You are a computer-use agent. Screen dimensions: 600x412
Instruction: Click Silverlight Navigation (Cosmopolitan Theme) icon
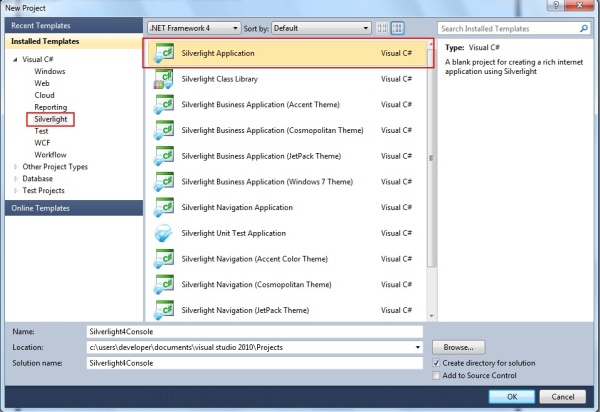[164, 284]
